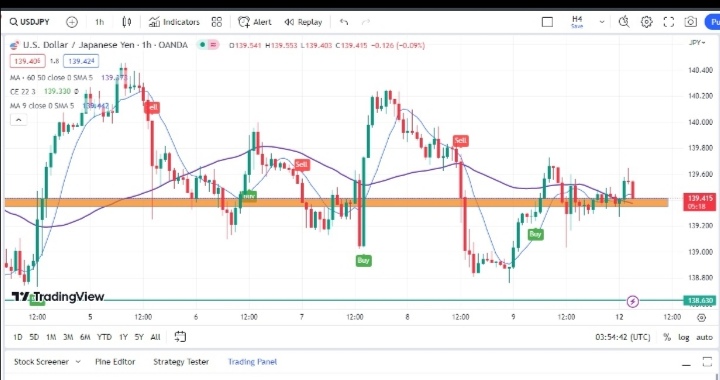Click the compare or add symbol plus icon

coord(72,22)
